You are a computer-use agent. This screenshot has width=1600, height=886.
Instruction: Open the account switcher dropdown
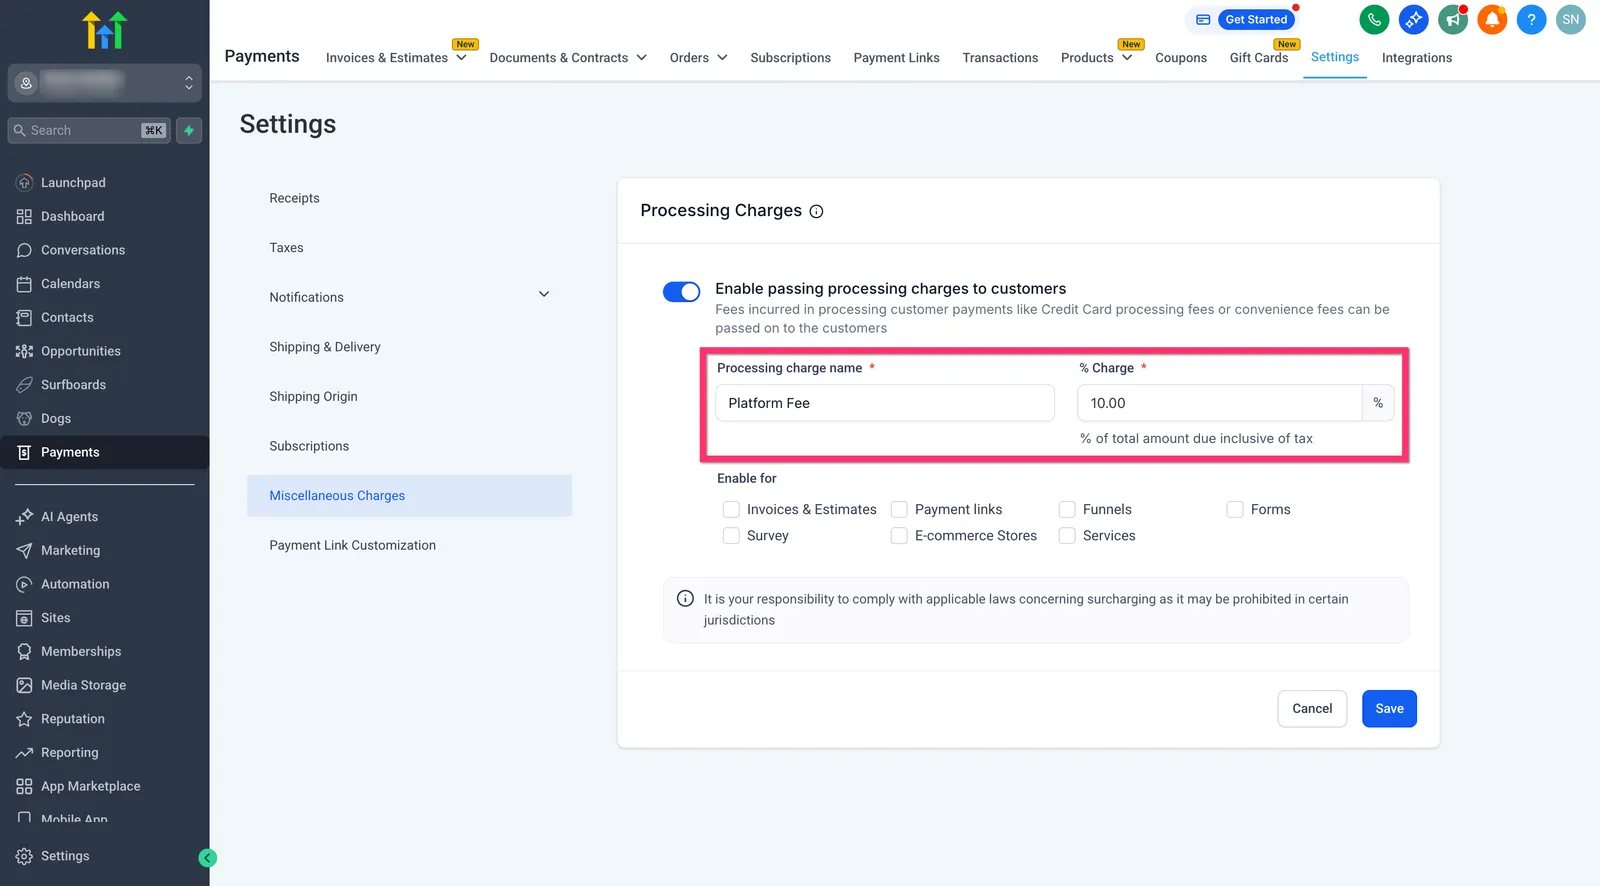pyautogui.click(x=105, y=83)
